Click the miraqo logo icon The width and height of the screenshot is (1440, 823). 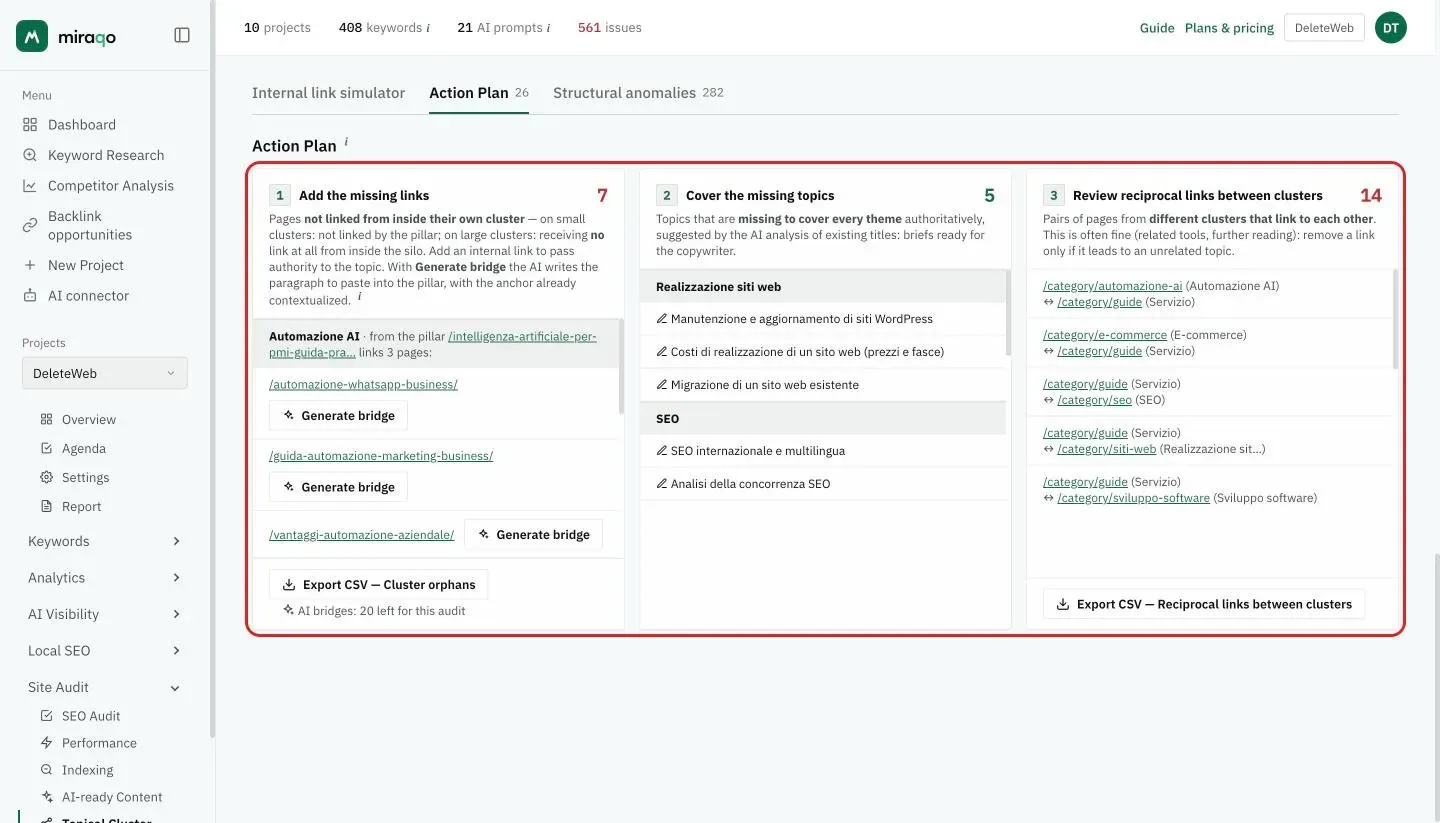click(32, 36)
